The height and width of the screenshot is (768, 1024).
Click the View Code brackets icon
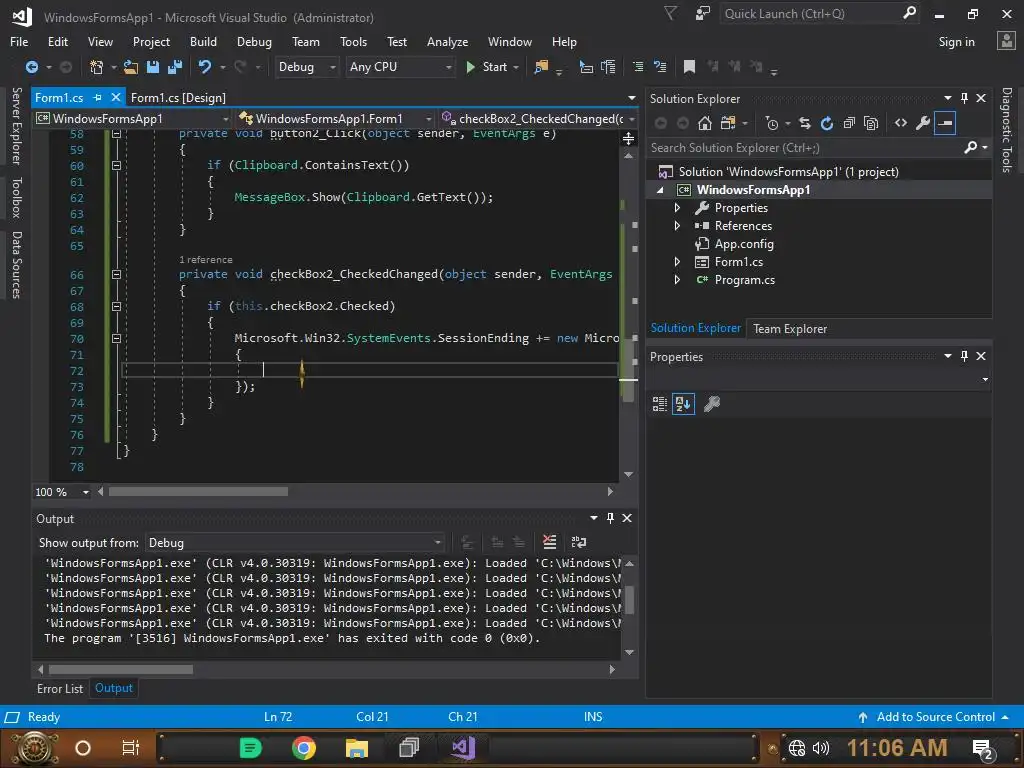point(901,123)
